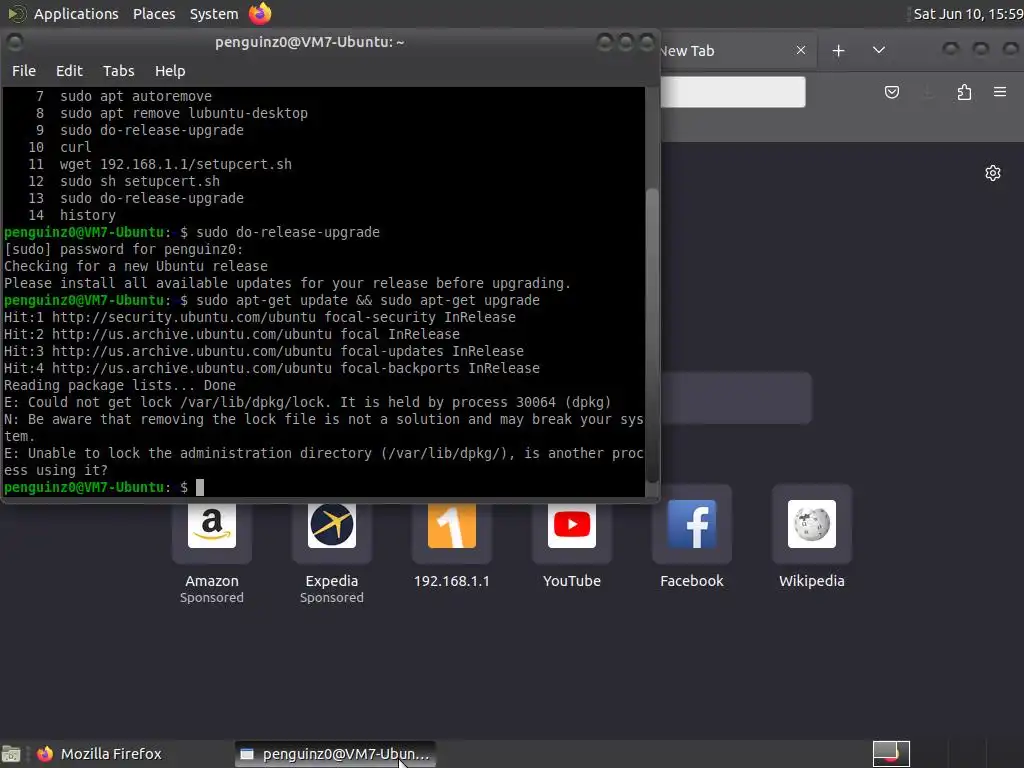Click the YouTube label text
This screenshot has width=1024, height=768.
point(571,581)
